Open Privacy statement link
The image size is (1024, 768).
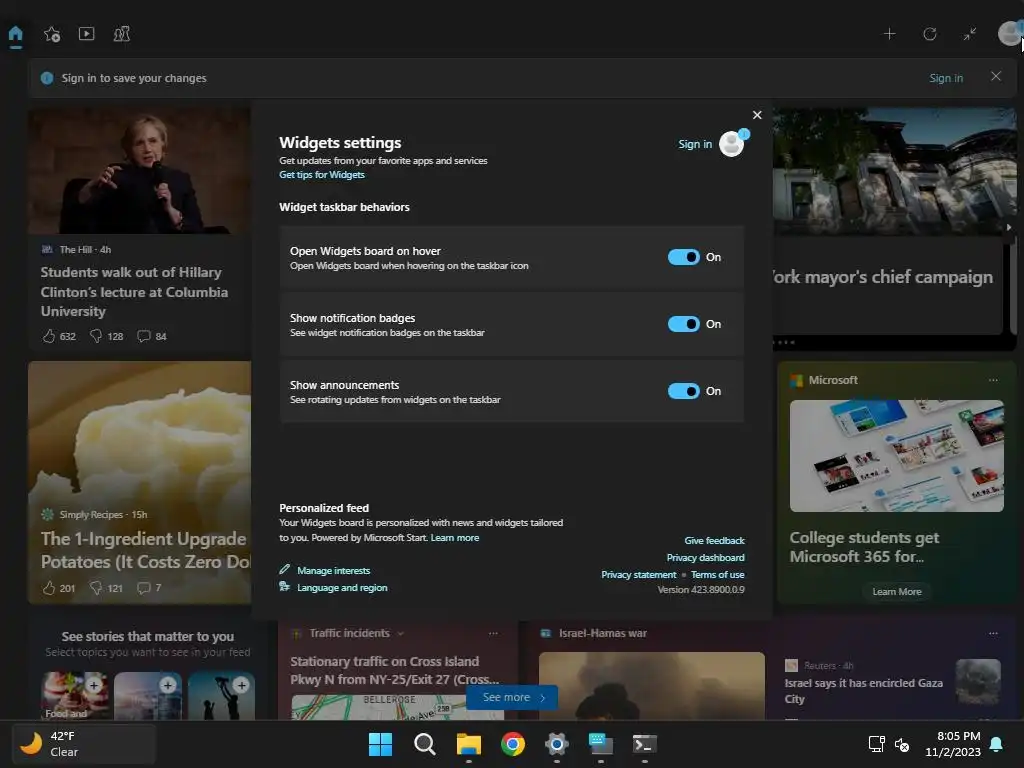point(639,575)
